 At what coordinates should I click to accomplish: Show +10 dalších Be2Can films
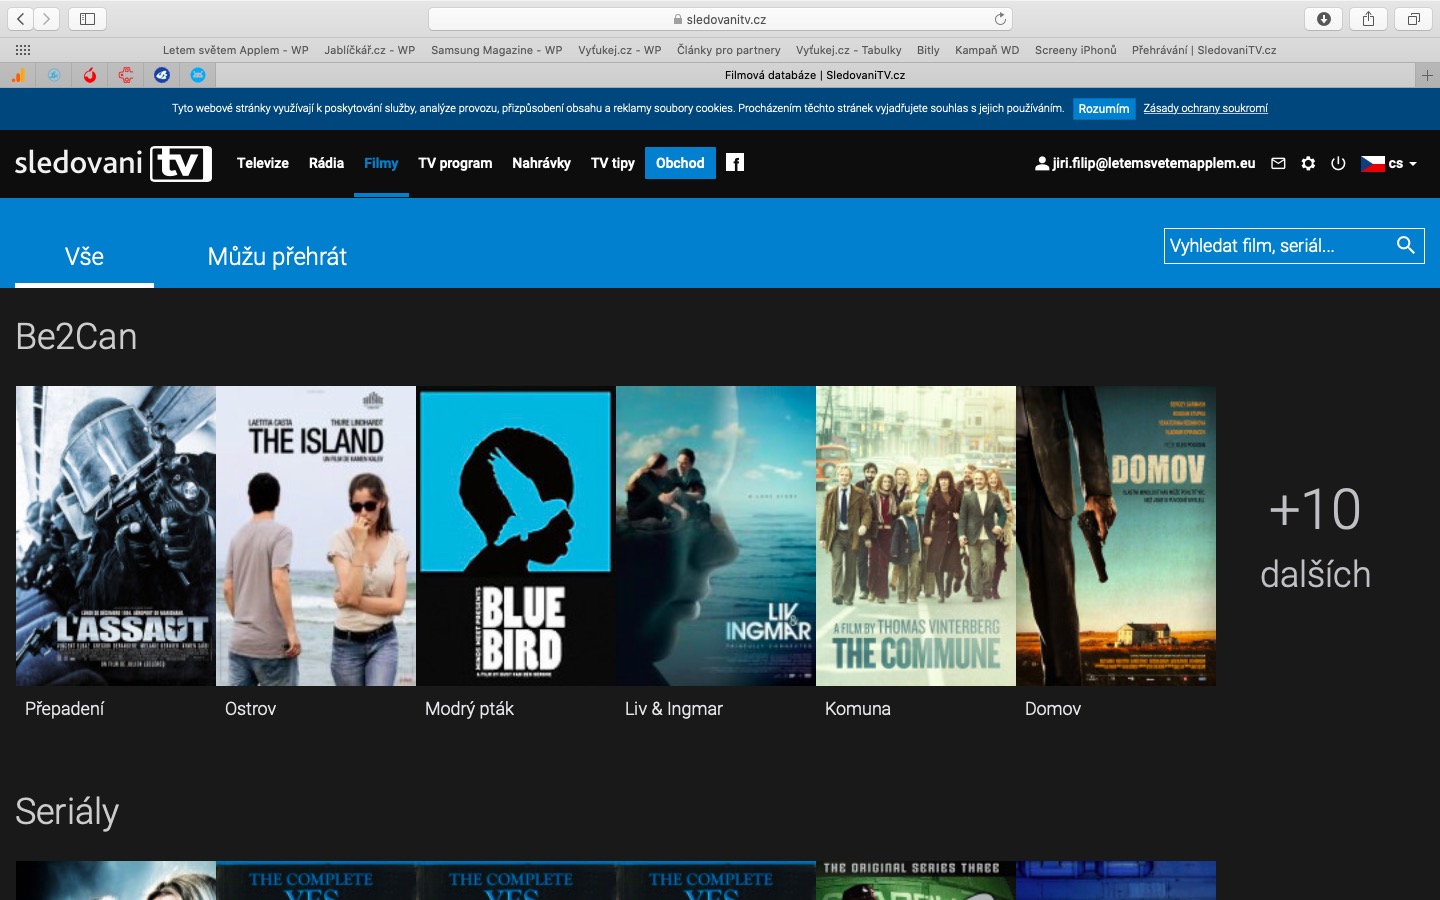tap(1315, 538)
